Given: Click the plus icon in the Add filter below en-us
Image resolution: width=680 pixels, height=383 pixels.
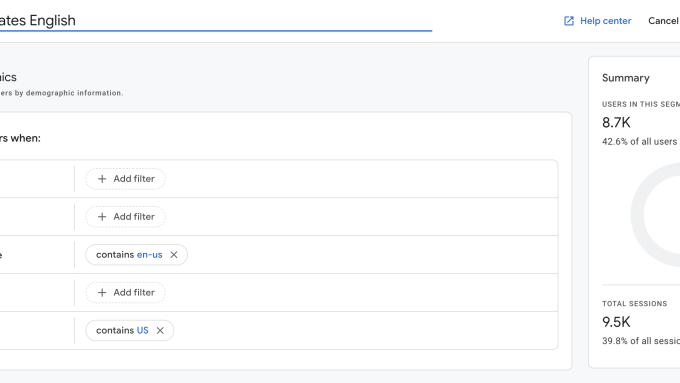Looking at the screenshot, I should pos(102,293).
